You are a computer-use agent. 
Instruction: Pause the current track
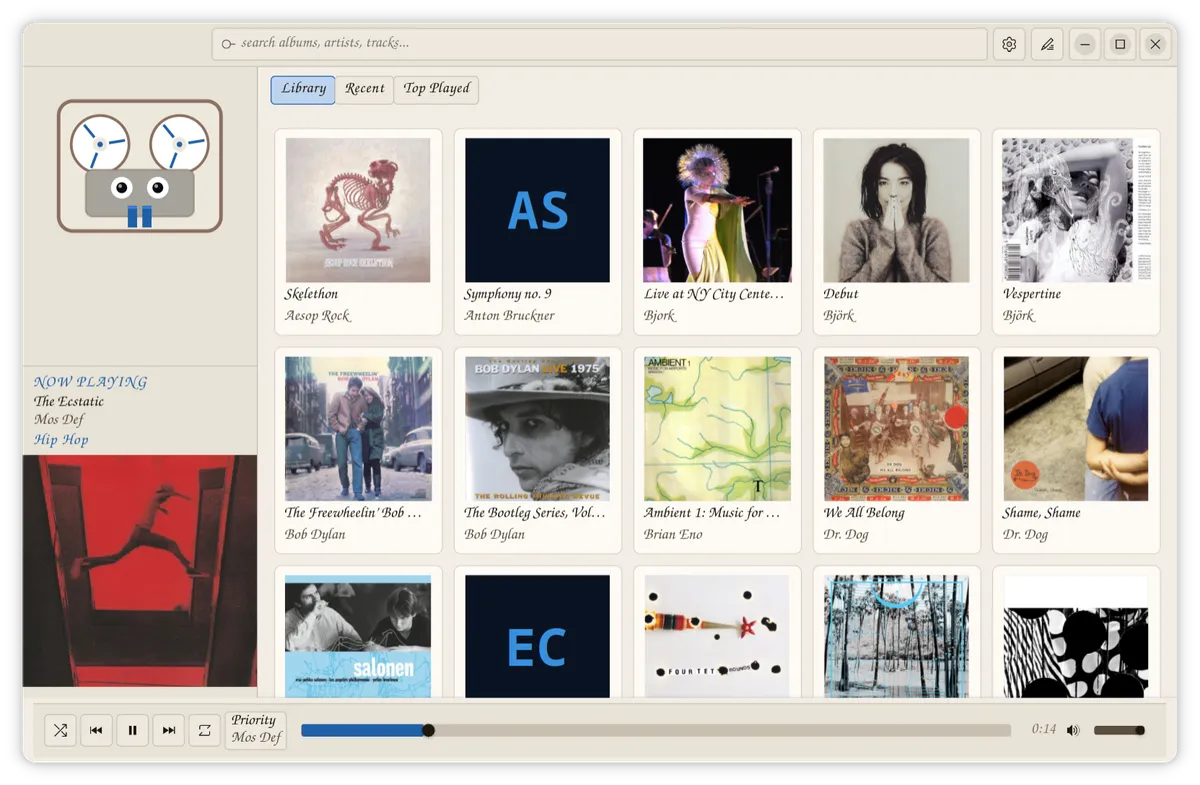[132, 730]
